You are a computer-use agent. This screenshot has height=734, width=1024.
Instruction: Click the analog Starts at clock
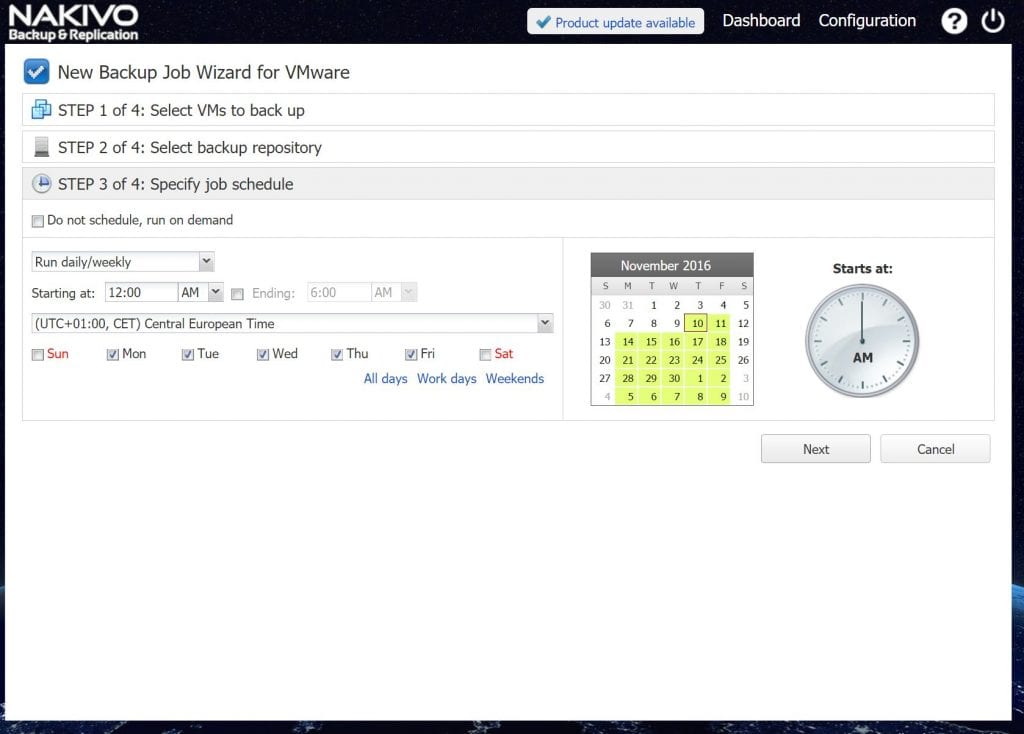click(x=862, y=341)
